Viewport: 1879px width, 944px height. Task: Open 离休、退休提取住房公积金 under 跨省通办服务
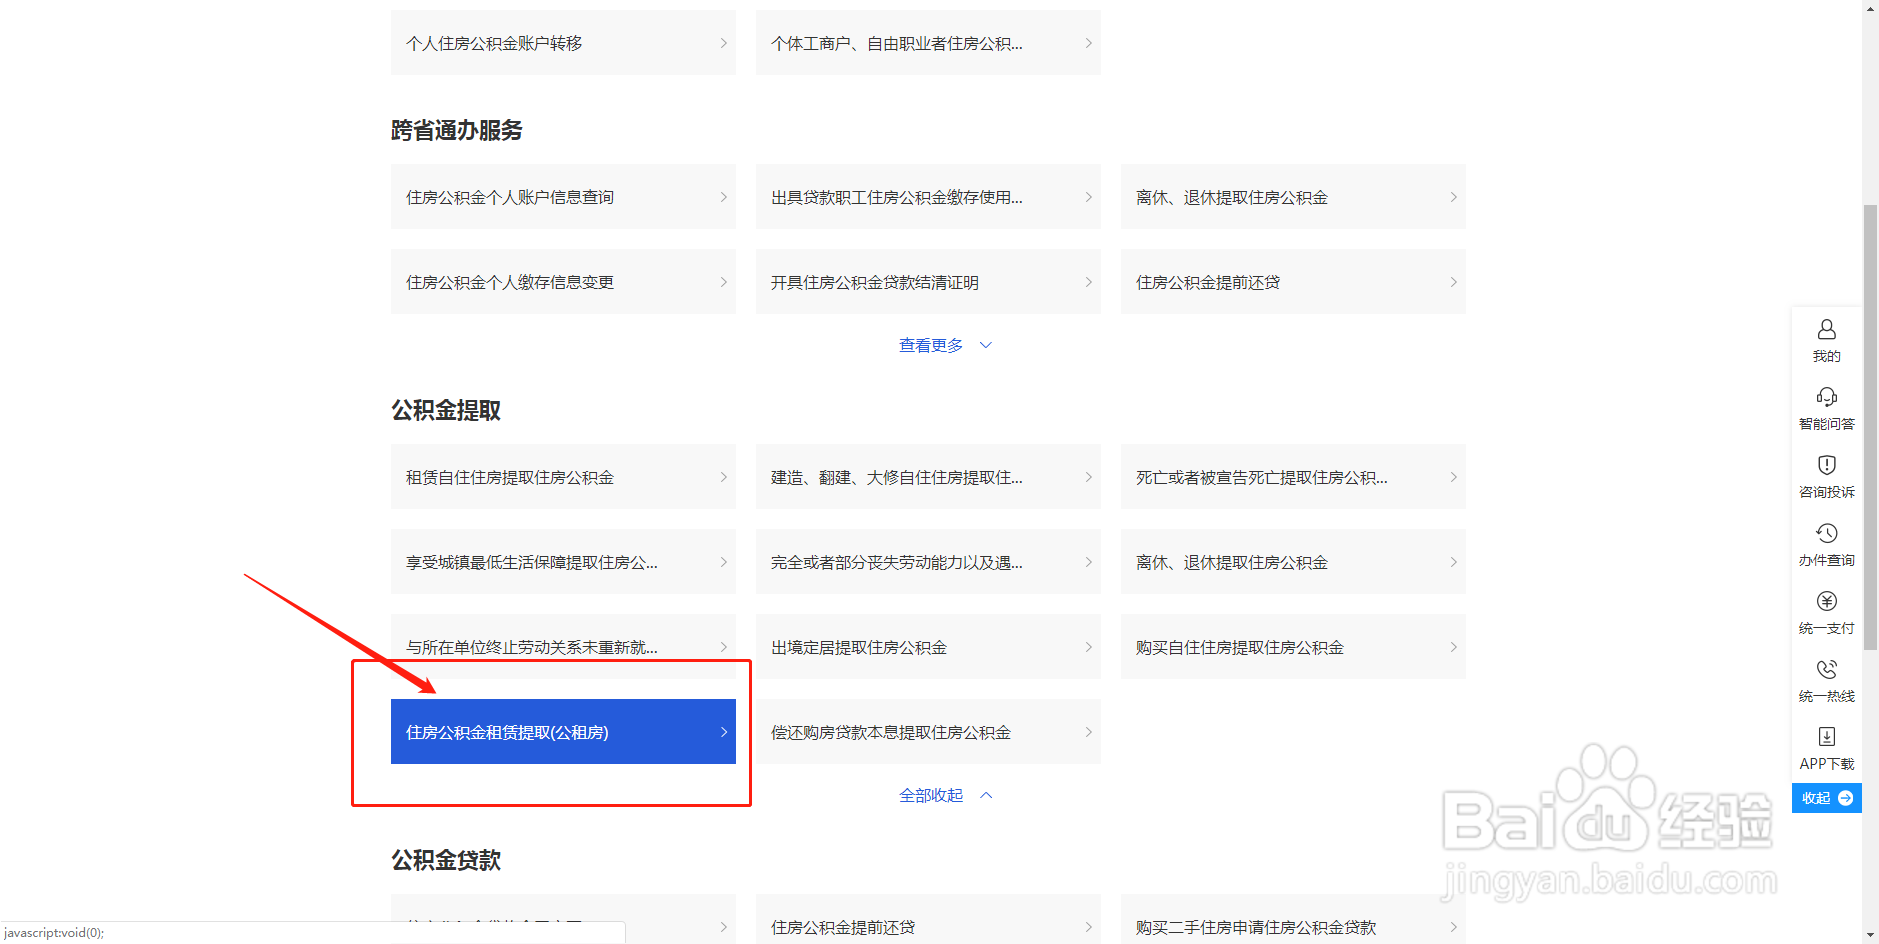coord(1293,197)
